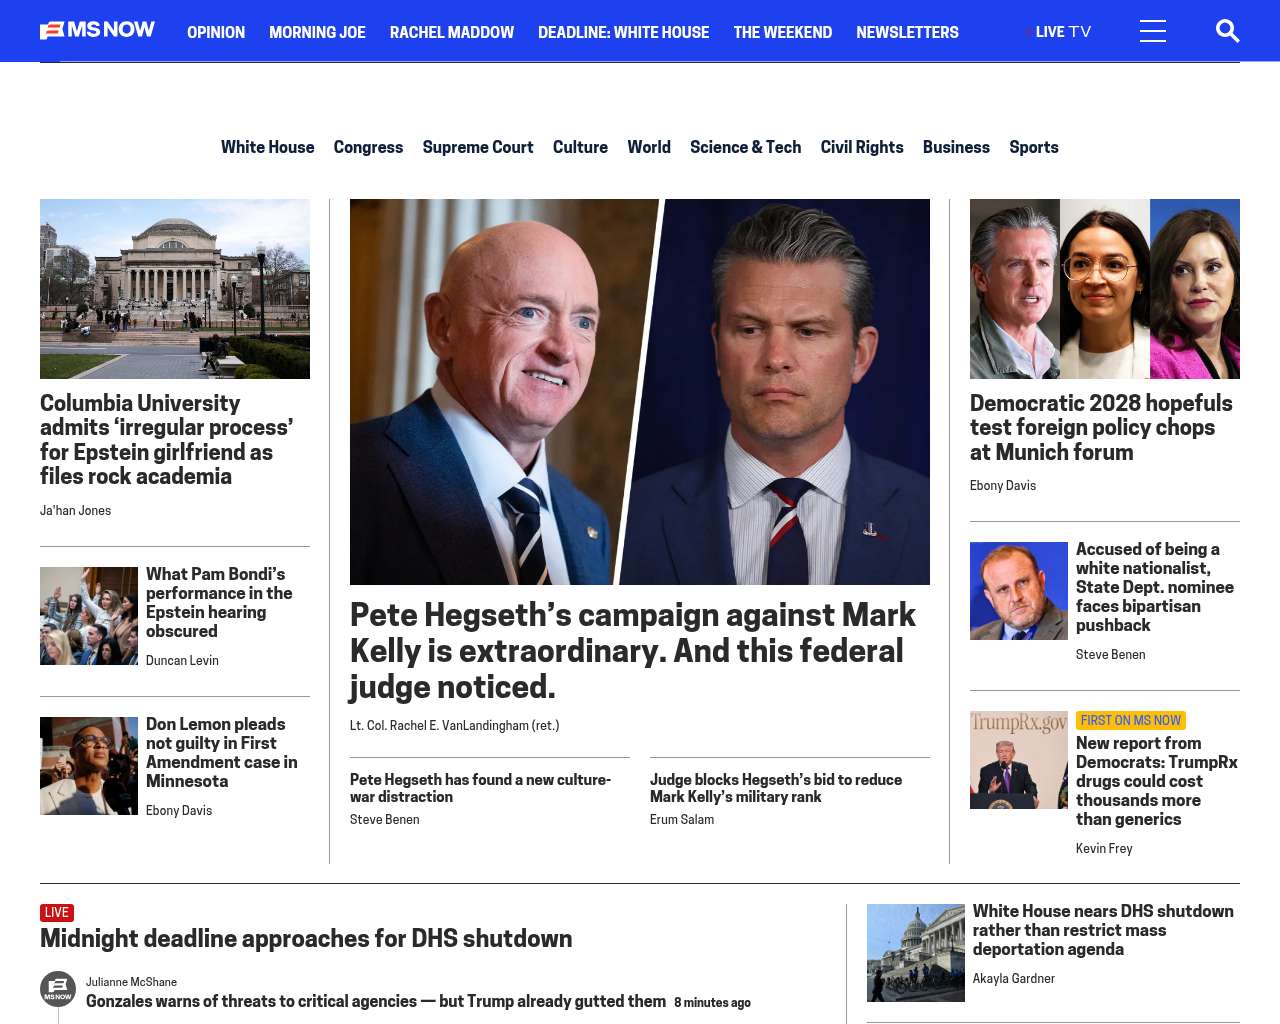Select the Science & Tech topic
1280x1024 pixels.
[745, 147]
